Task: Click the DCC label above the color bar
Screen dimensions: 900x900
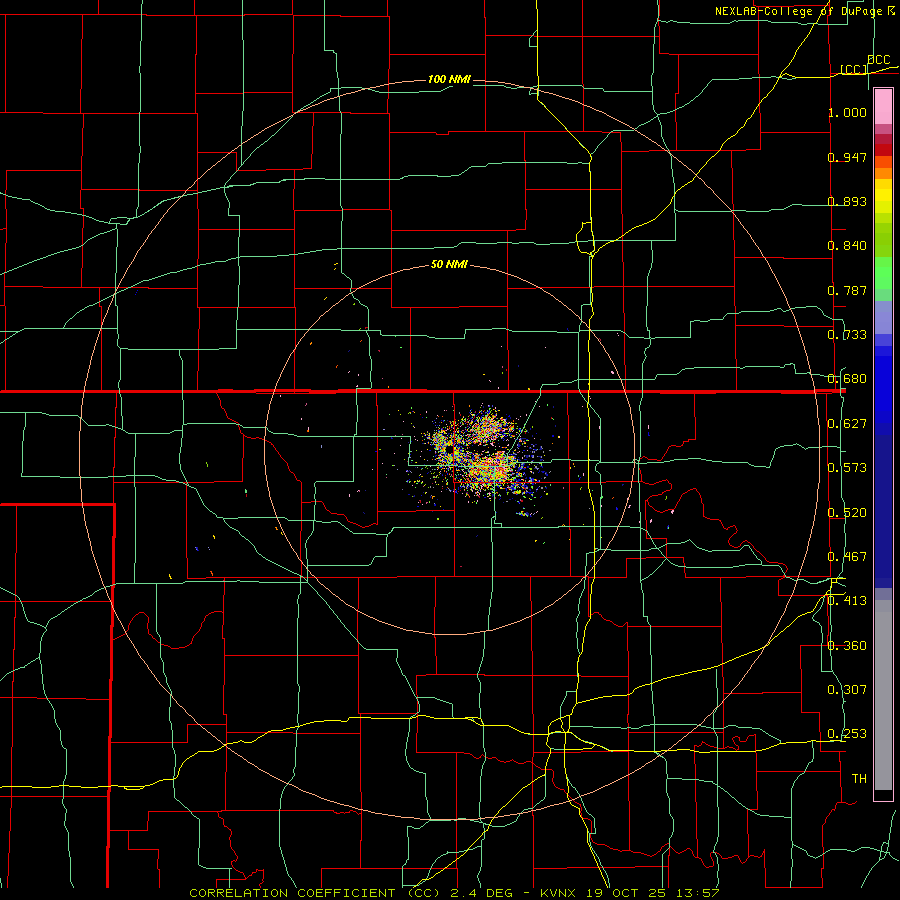Action: point(878,60)
